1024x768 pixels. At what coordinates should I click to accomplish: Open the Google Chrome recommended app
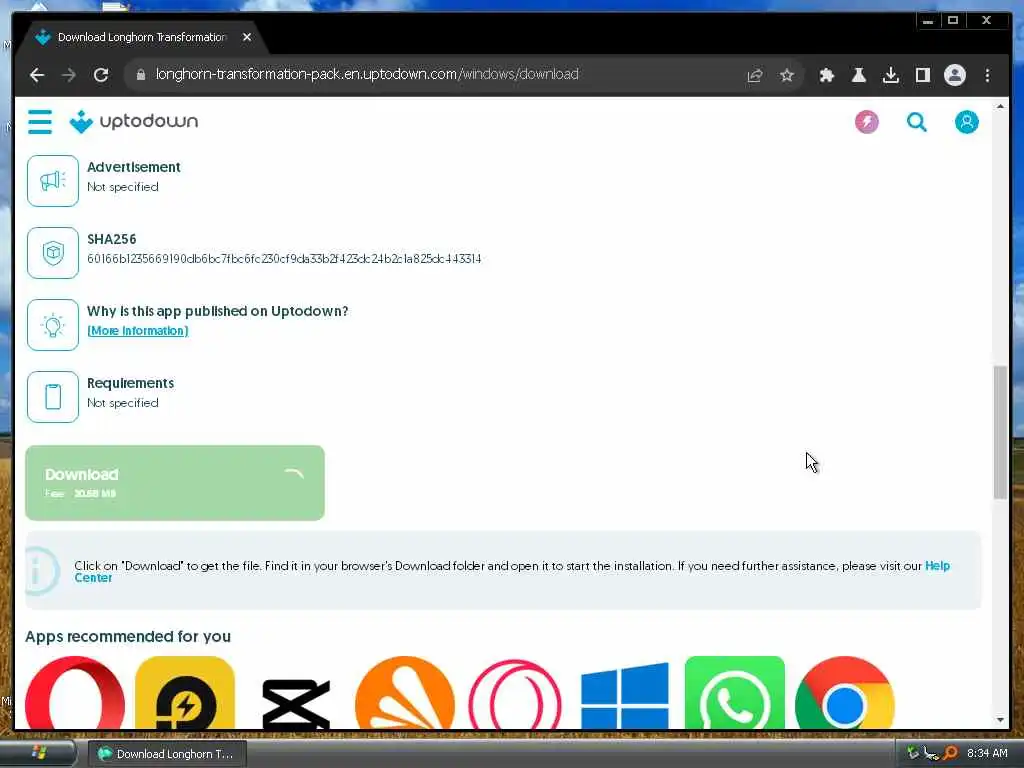click(x=844, y=692)
